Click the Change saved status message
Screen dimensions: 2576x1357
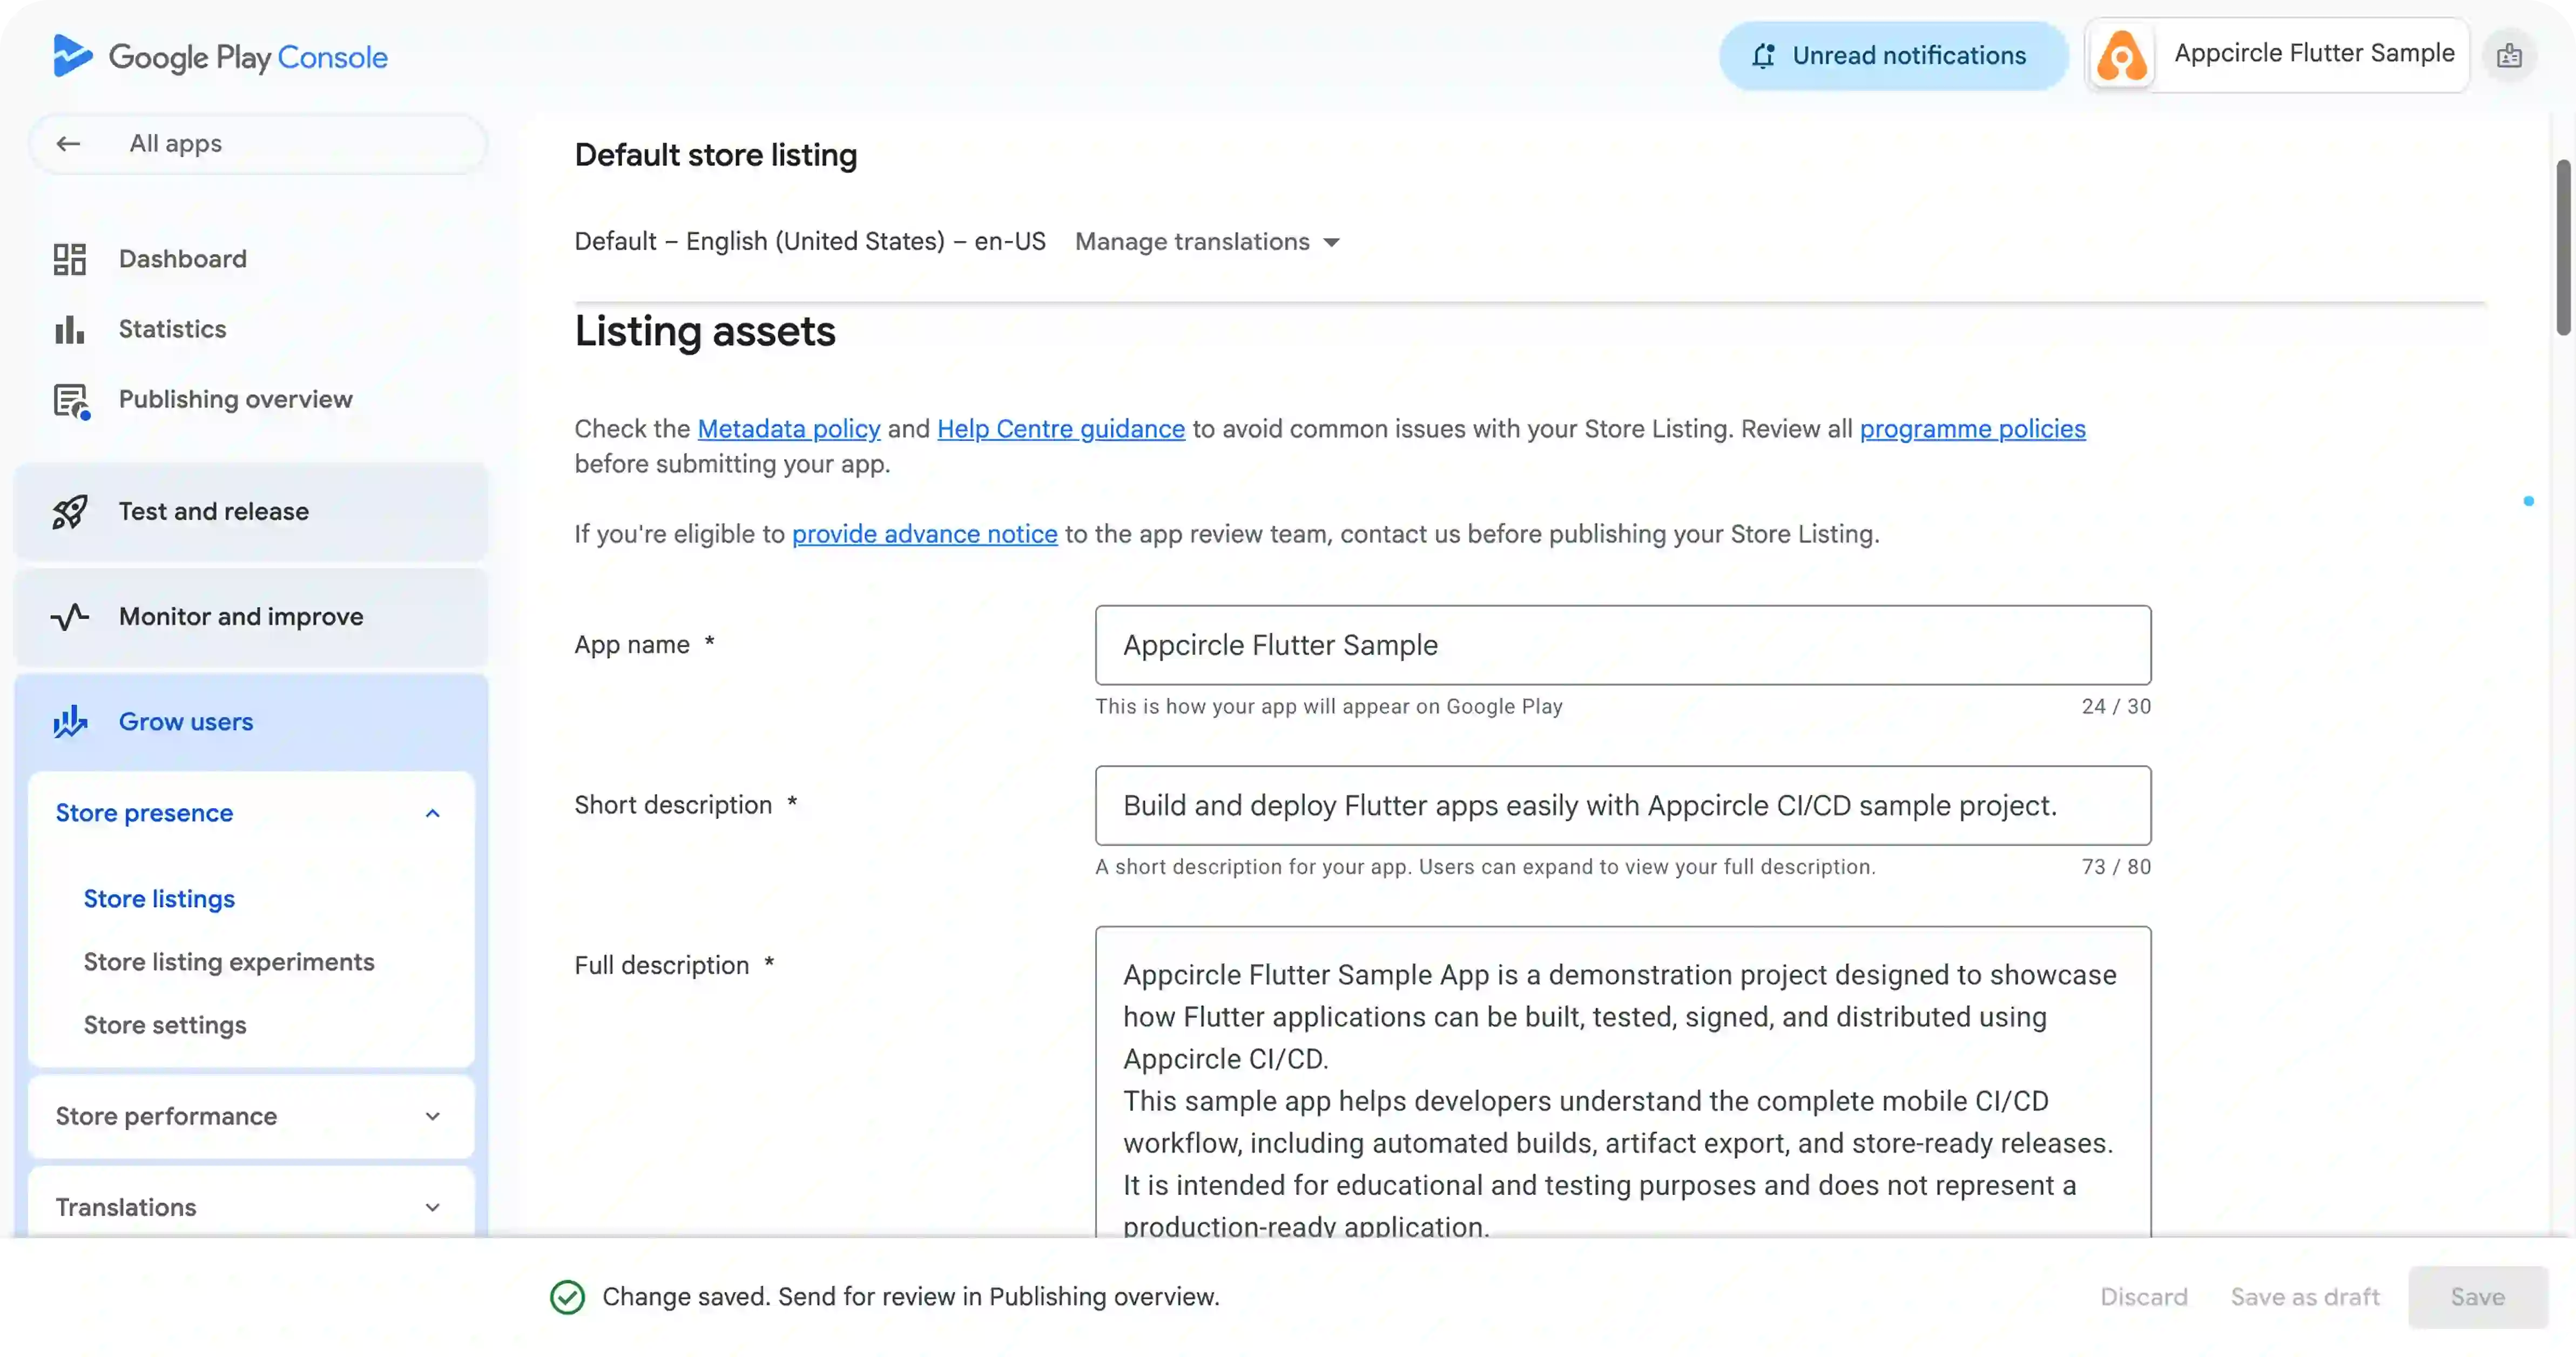pyautogui.click(x=910, y=1297)
